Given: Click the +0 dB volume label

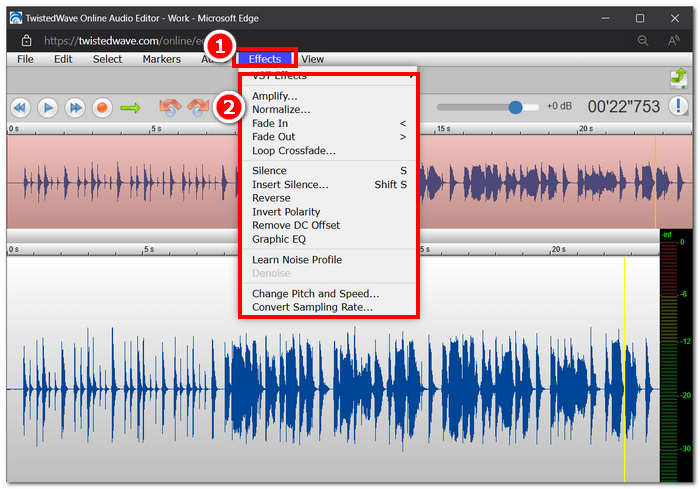Looking at the screenshot, I should (559, 106).
